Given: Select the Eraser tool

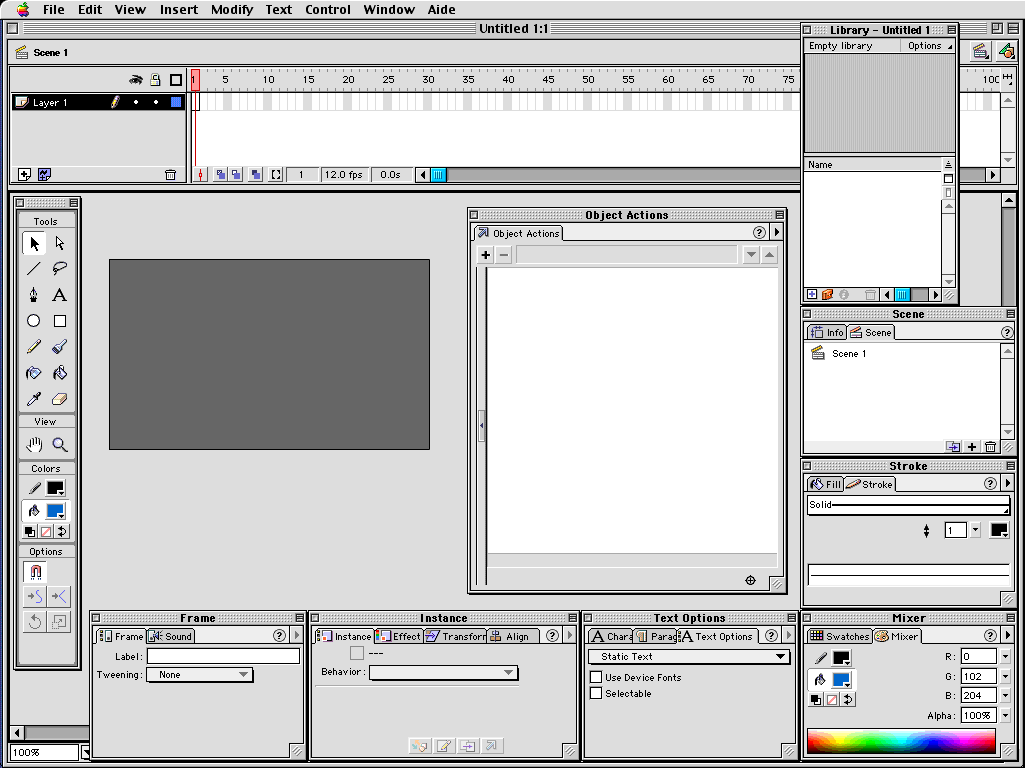Looking at the screenshot, I should 60,399.
